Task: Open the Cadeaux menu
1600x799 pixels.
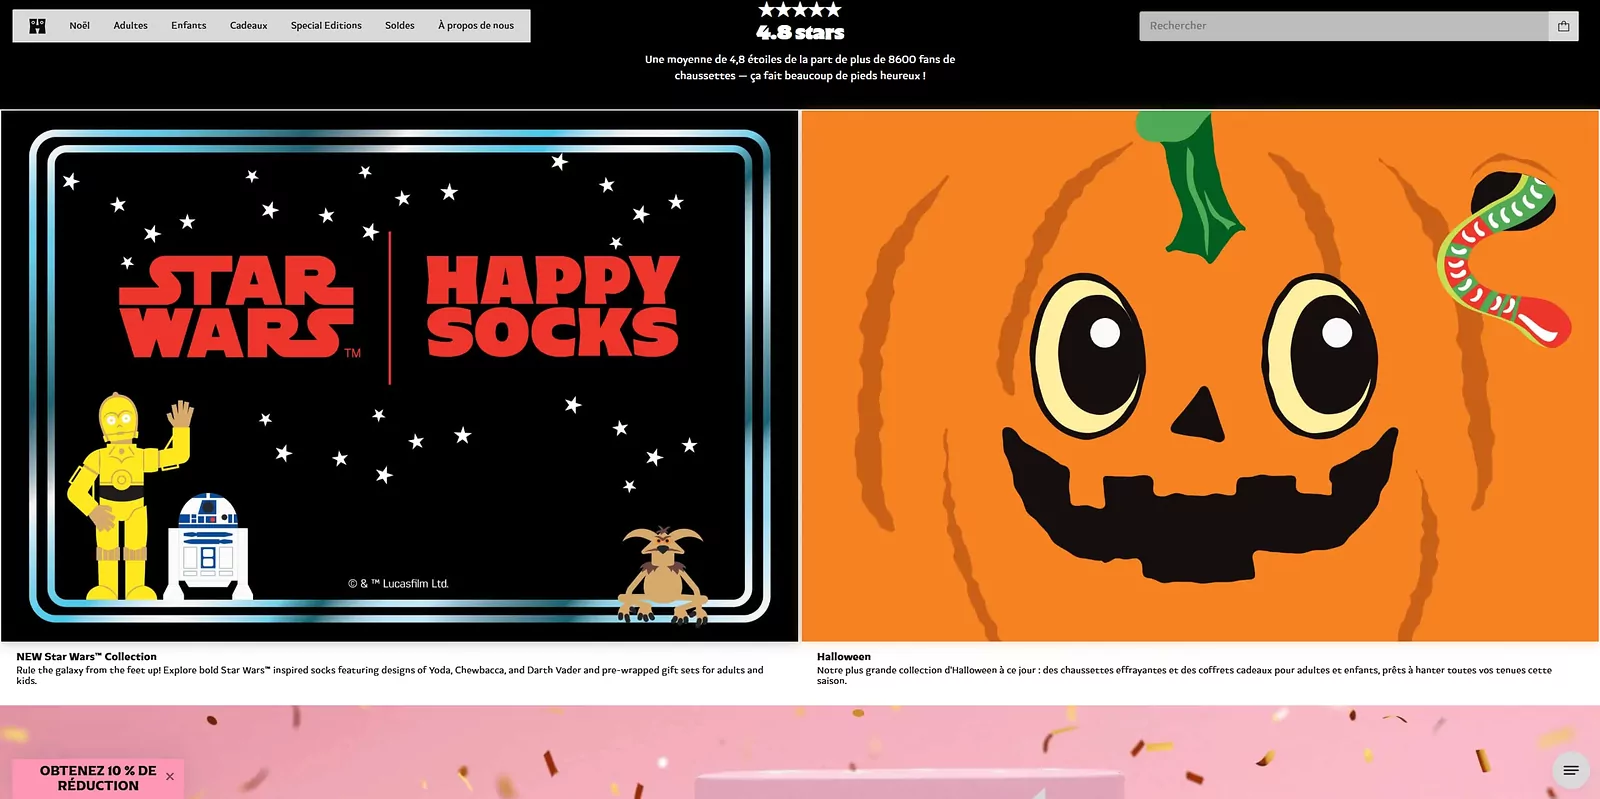Action: pos(248,26)
